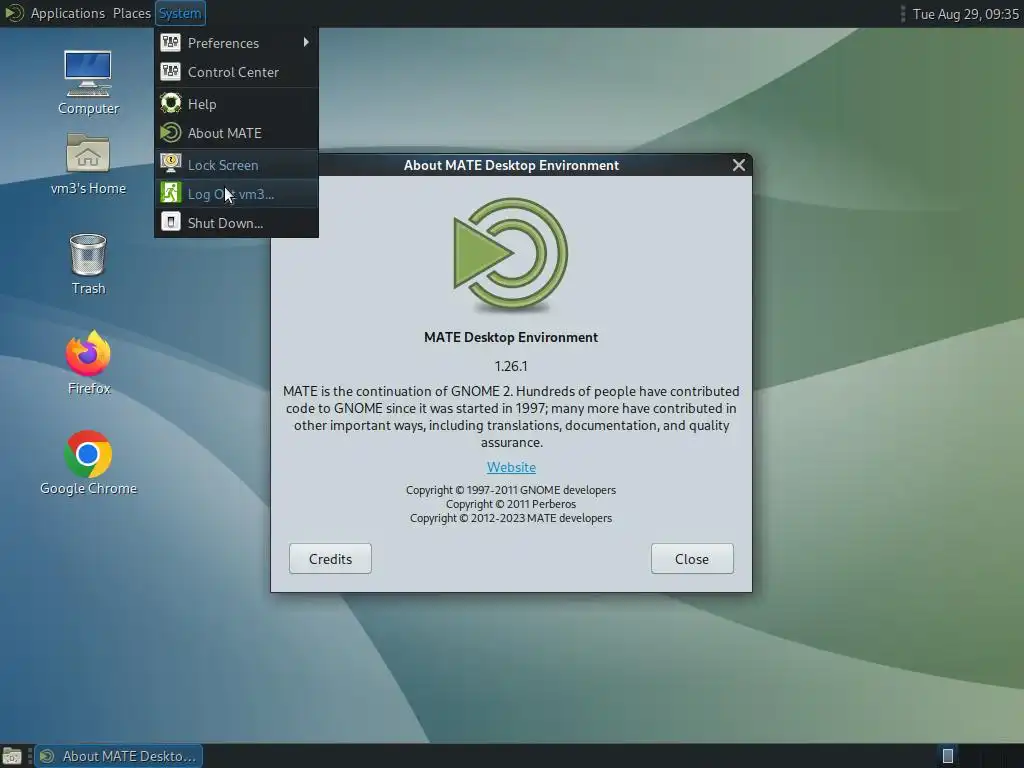Click the Help lifebuoy icon
The width and height of the screenshot is (1024, 768).
[x=170, y=103]
